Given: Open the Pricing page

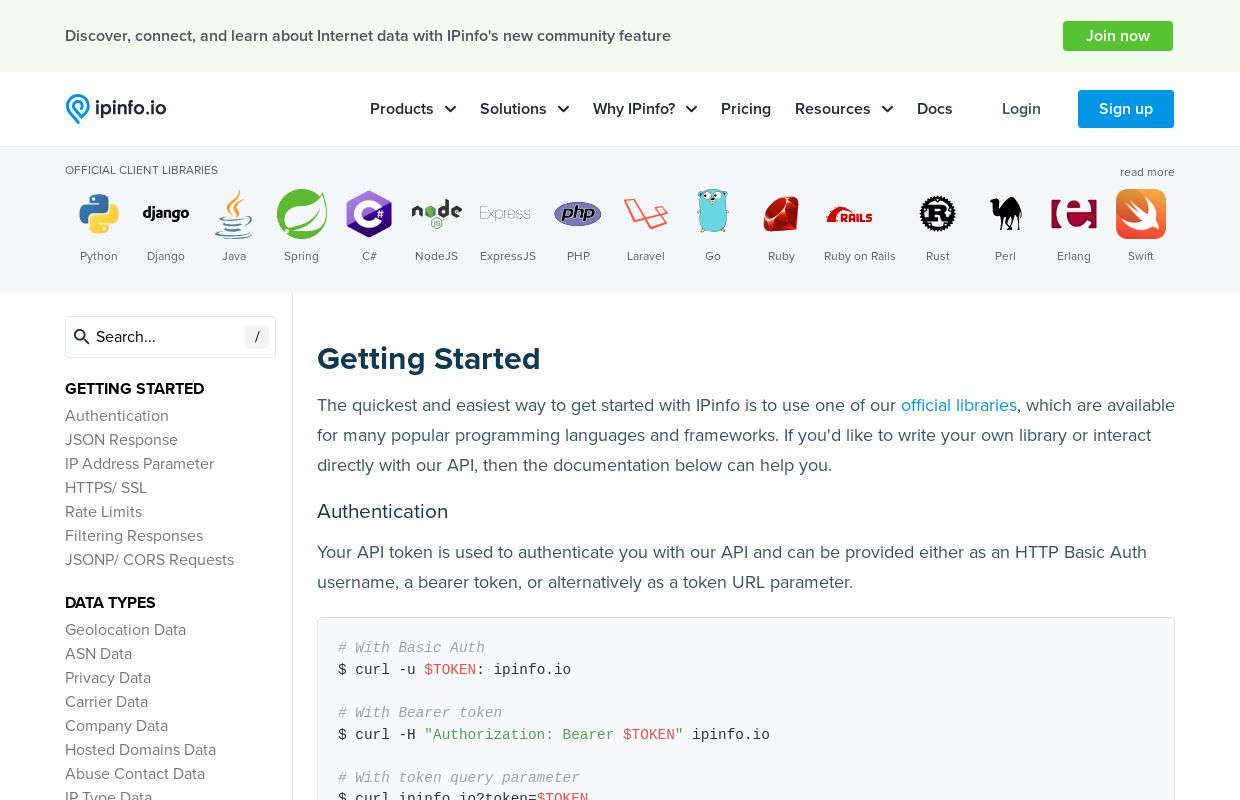Looking at the screenshot, I should (746, 109).
